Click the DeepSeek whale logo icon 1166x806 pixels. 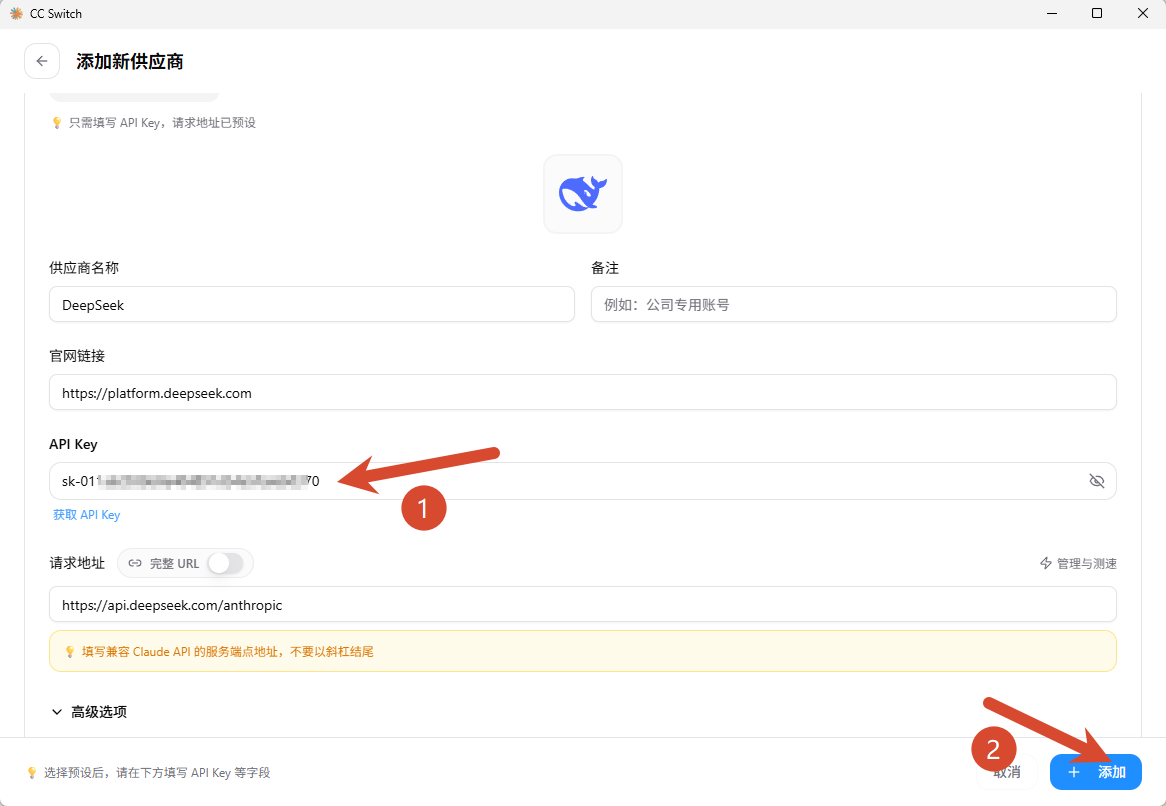click(583, 194)
